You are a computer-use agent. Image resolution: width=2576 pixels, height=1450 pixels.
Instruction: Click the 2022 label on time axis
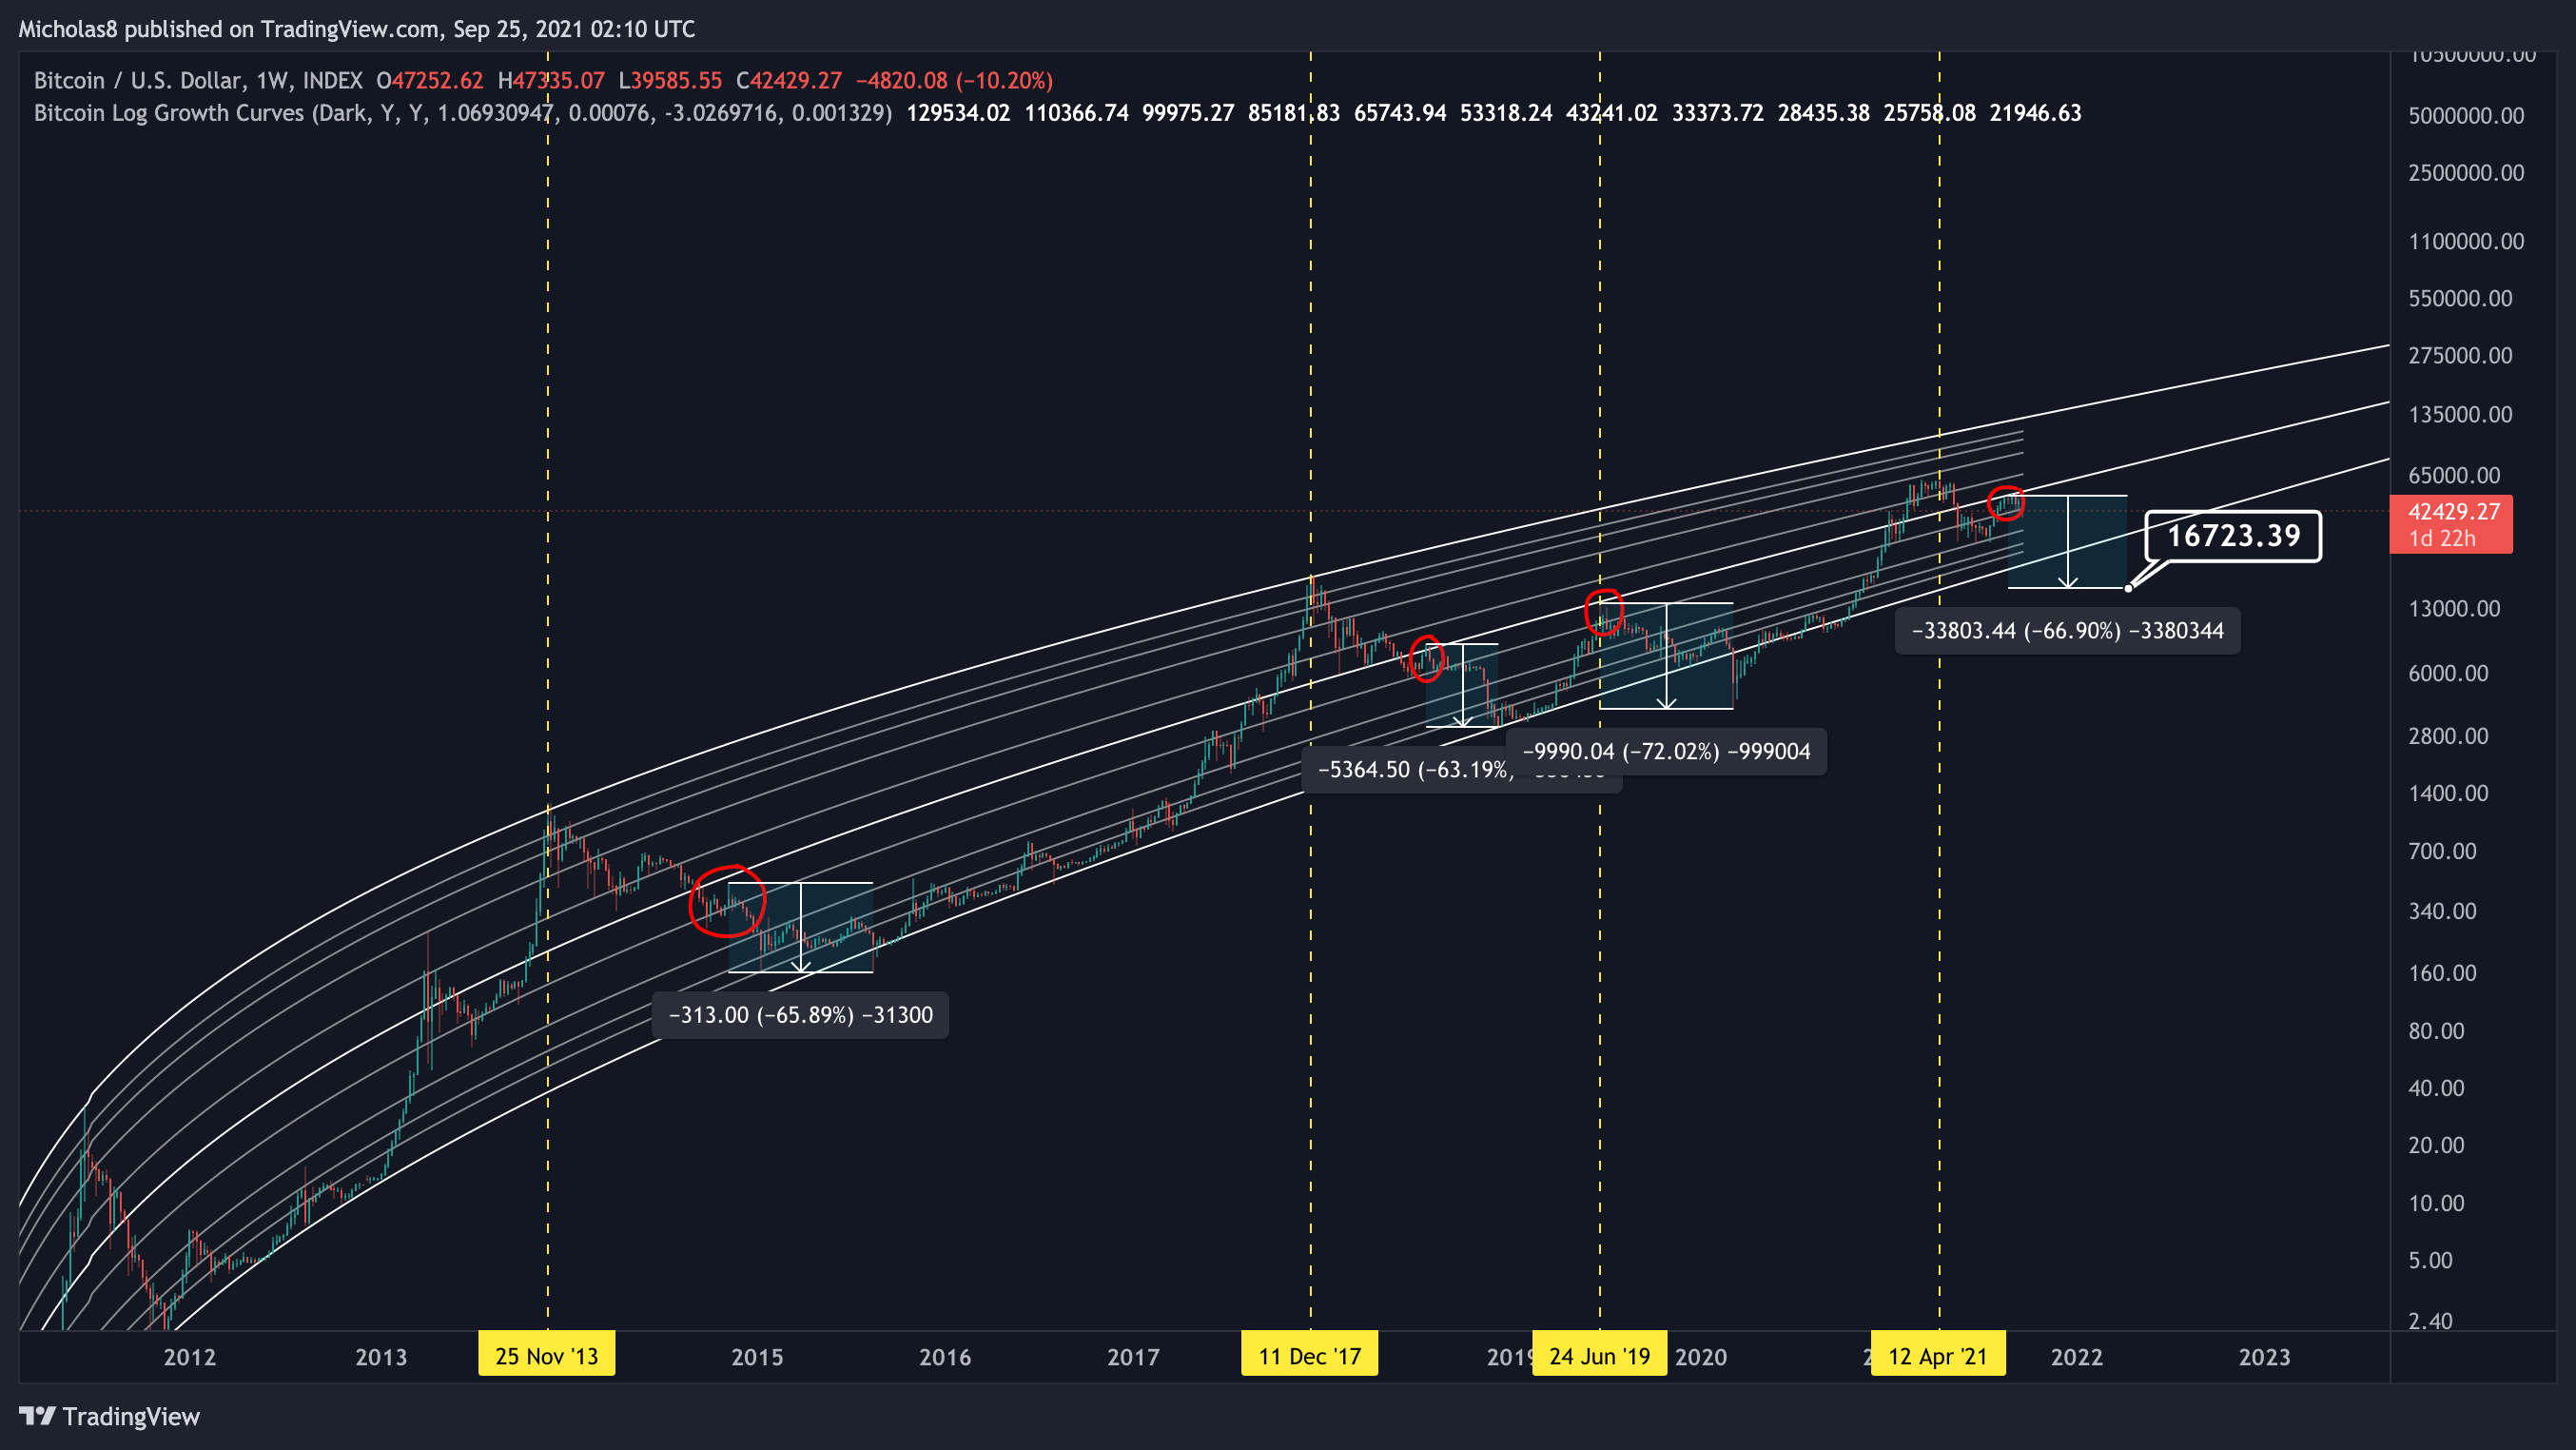[2077, 1357]
